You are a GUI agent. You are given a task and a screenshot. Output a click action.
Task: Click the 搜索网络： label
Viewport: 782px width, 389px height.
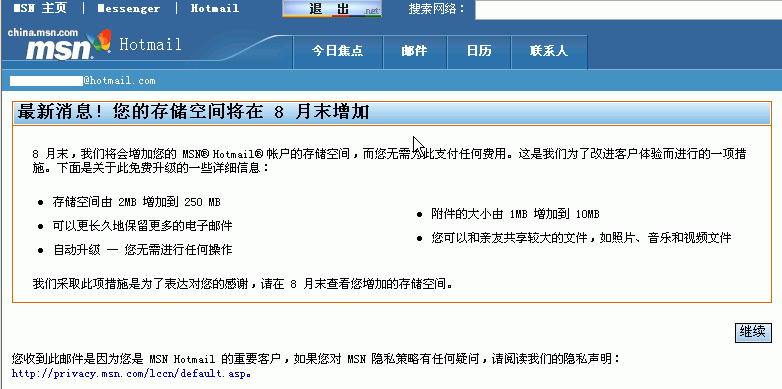[x=436, y=9]
